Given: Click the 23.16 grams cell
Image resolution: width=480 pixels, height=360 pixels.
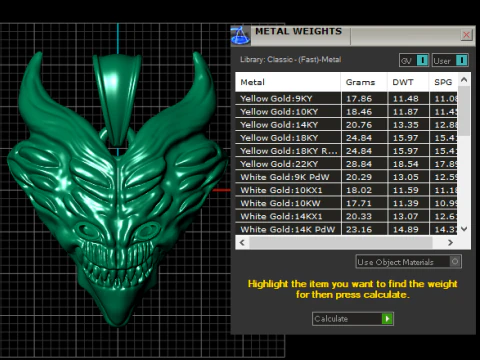Looking at the screenshot, I should (364, 229).
